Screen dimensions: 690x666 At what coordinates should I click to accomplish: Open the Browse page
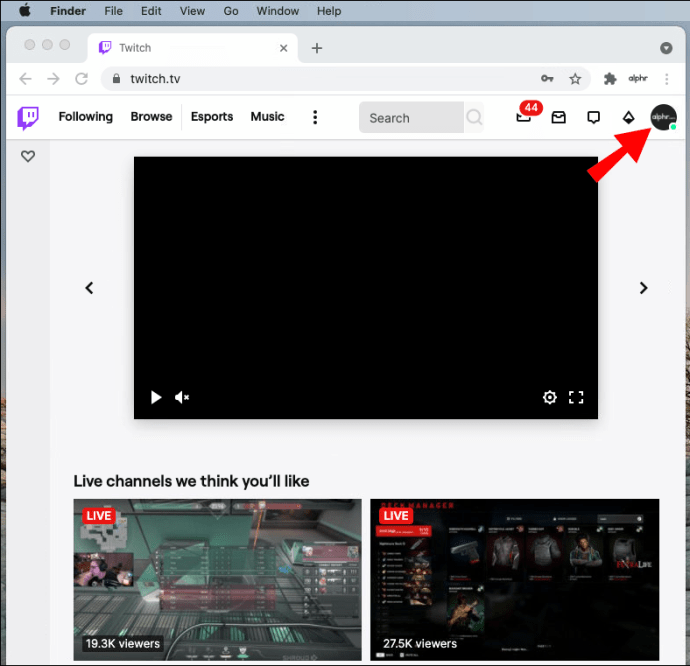click(x=151, y=117)
